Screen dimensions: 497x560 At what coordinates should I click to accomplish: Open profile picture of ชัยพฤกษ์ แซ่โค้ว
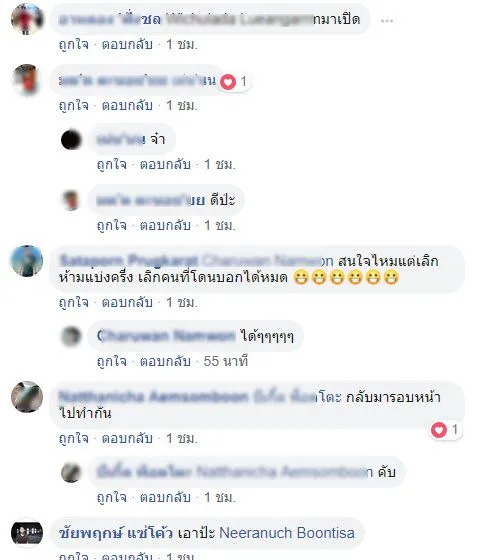coord(27,533)
